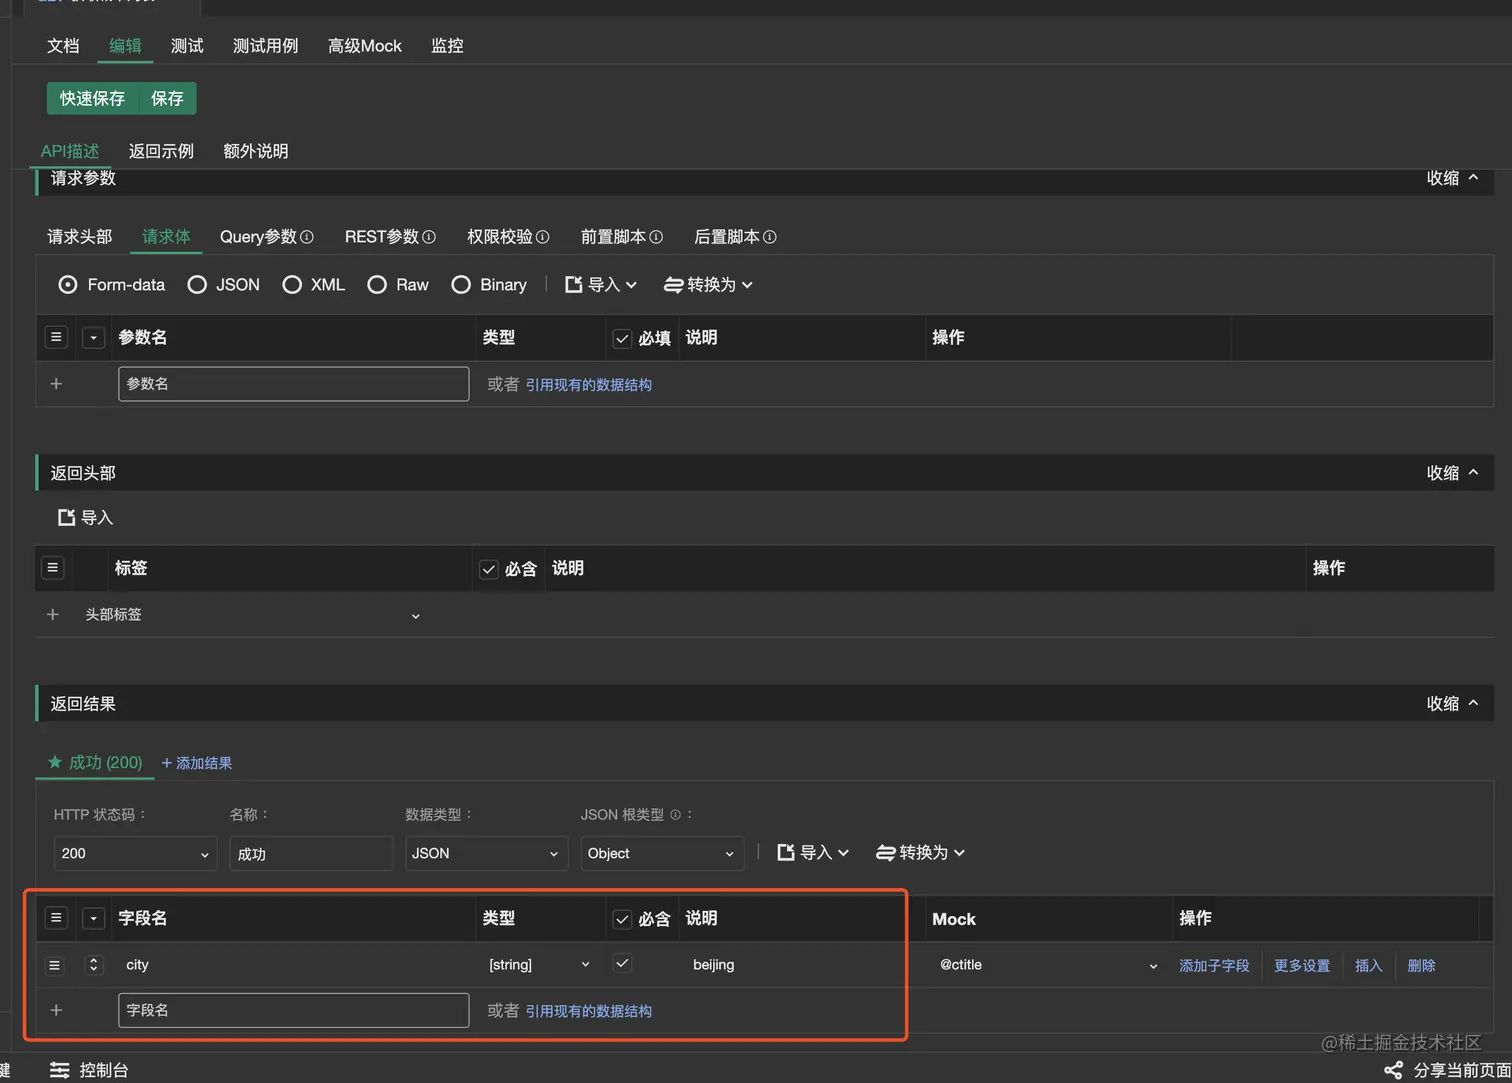Toggle the 必含 checkbox in 返回头部

(x=488, y=569)
